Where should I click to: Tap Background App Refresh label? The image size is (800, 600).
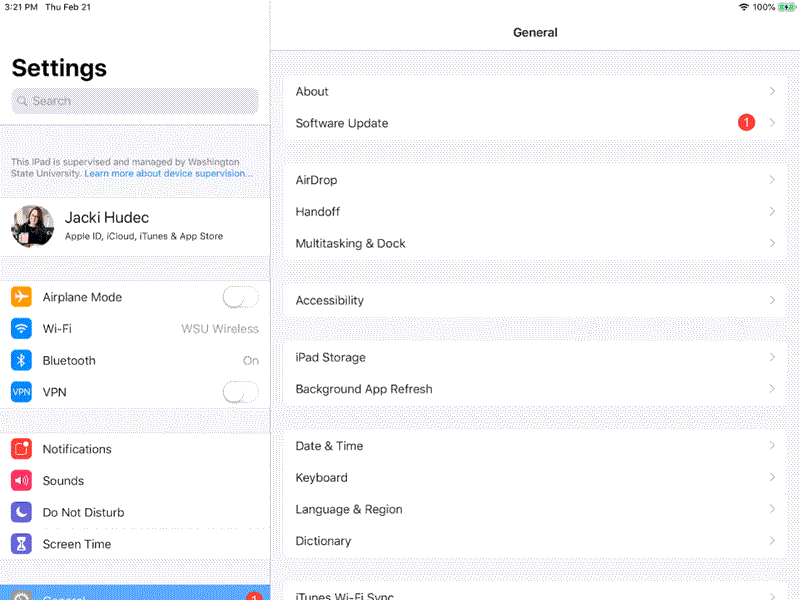coord(364,389)
